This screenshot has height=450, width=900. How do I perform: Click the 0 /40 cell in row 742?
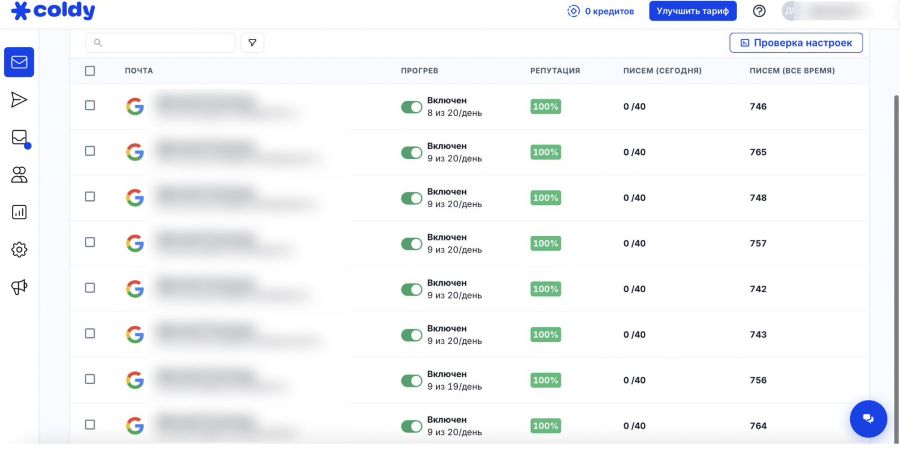click(x=634, y=289)
